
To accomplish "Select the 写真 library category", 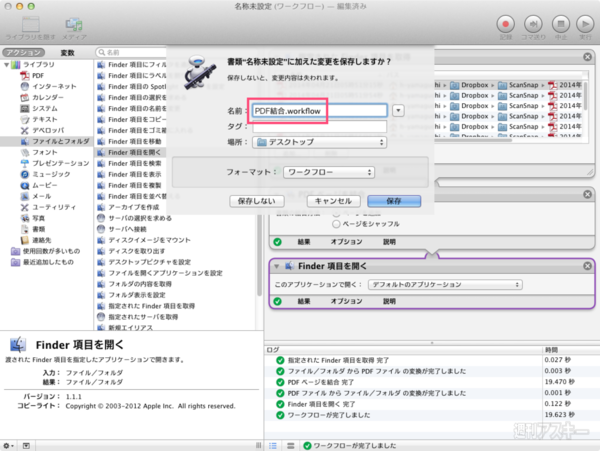I will (x=38, y=218).
